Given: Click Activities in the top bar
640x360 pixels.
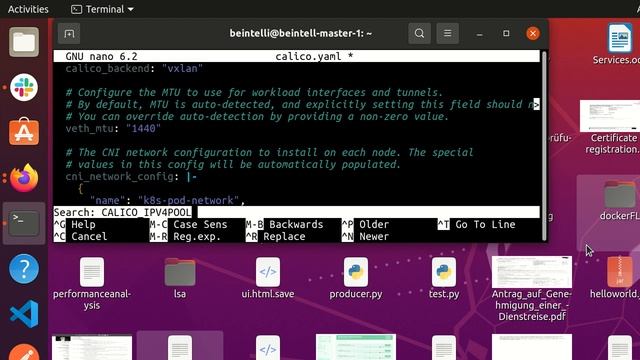Looking at the screenshot, I should pos(28,9).
